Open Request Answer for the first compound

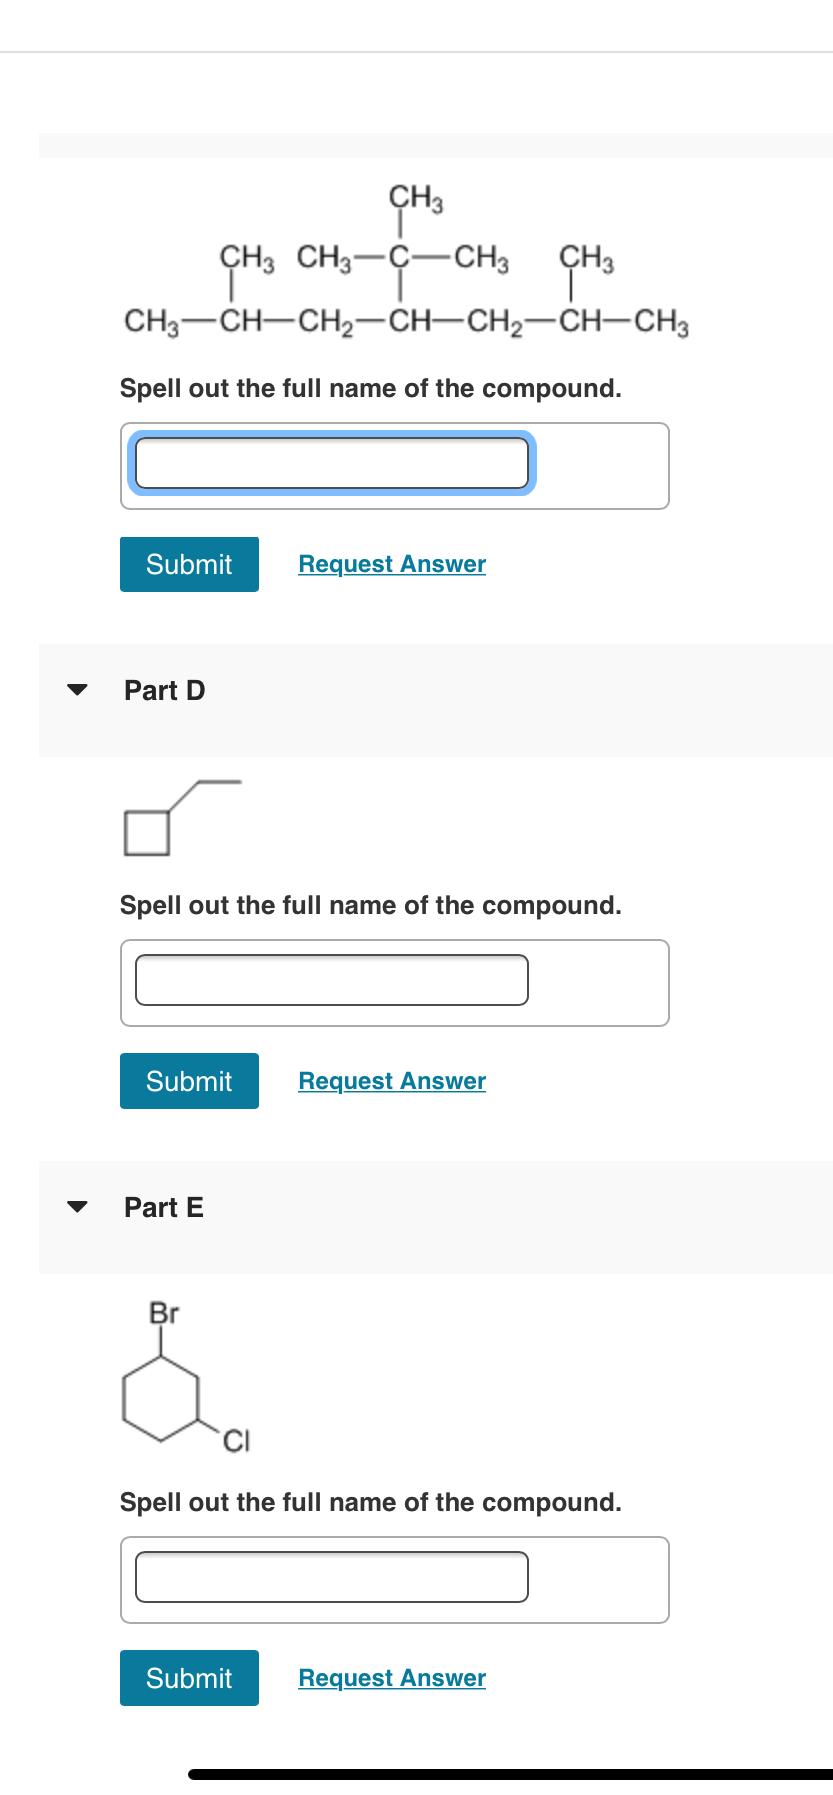[x=391, y=564]
